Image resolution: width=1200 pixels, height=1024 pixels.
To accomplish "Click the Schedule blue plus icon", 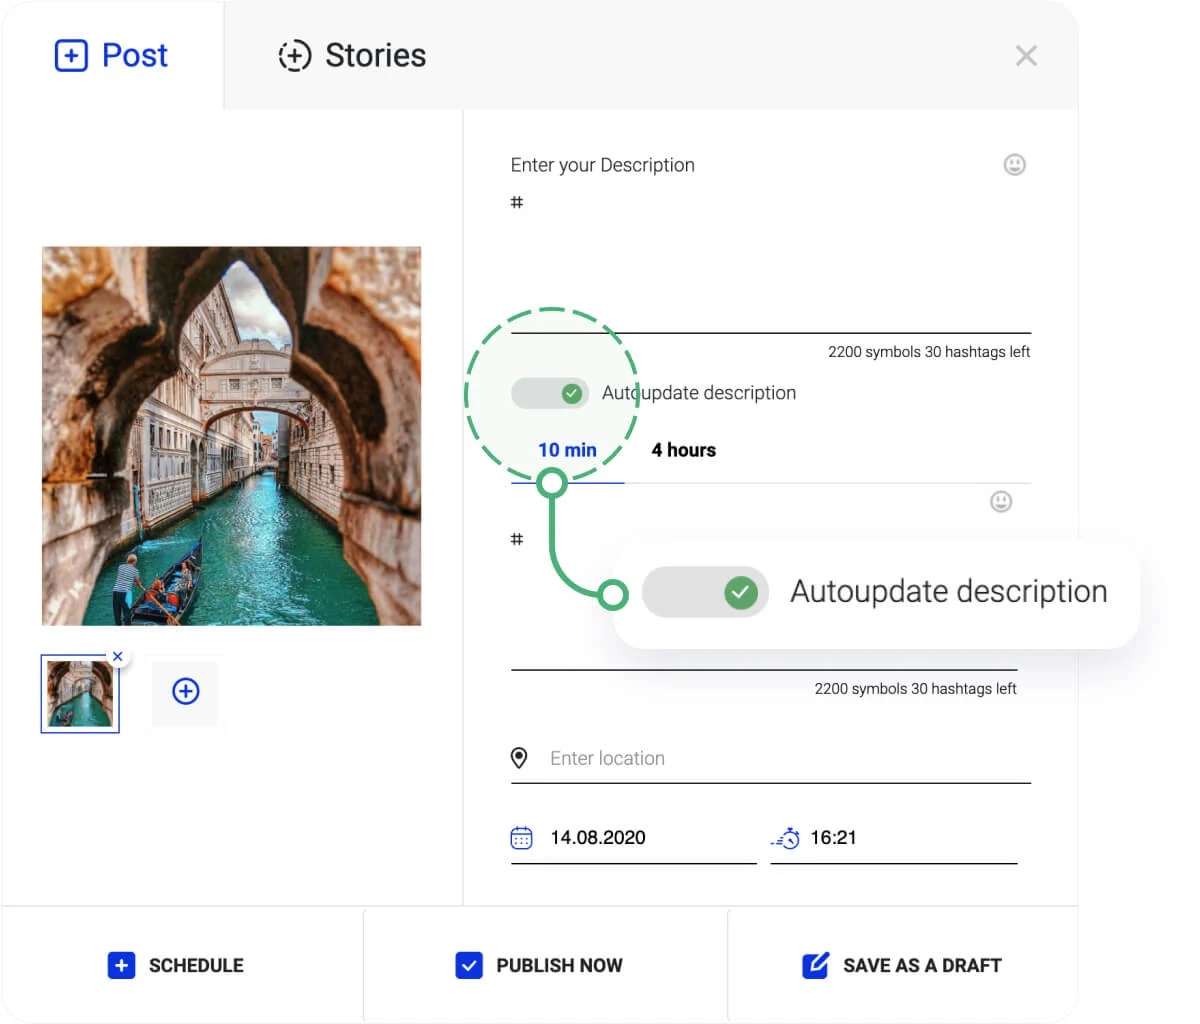I will [x=121, y=965].
